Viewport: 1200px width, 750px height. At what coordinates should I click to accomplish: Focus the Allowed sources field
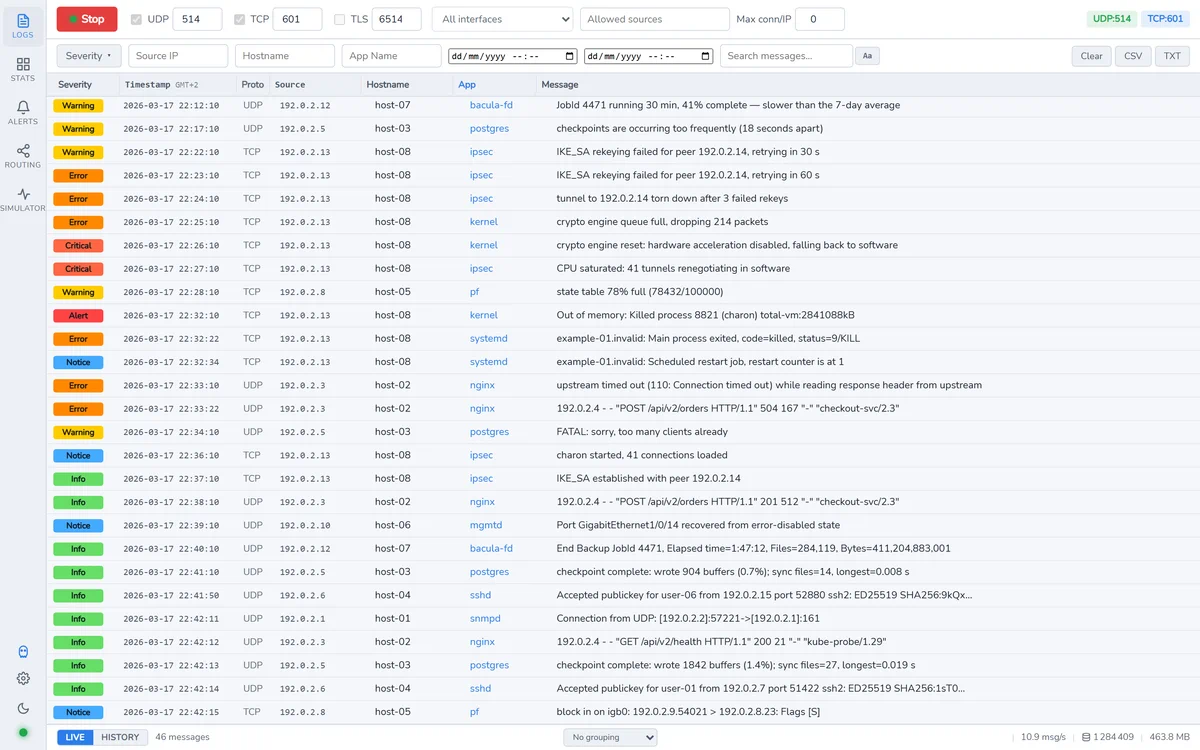pyautogui.click(x=655, y=19)
